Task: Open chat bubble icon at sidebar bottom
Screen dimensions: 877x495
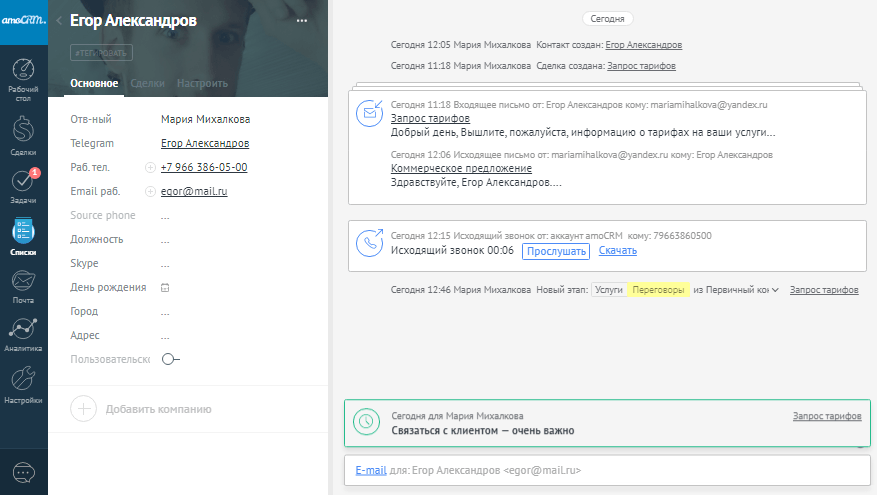Action: 23,471
